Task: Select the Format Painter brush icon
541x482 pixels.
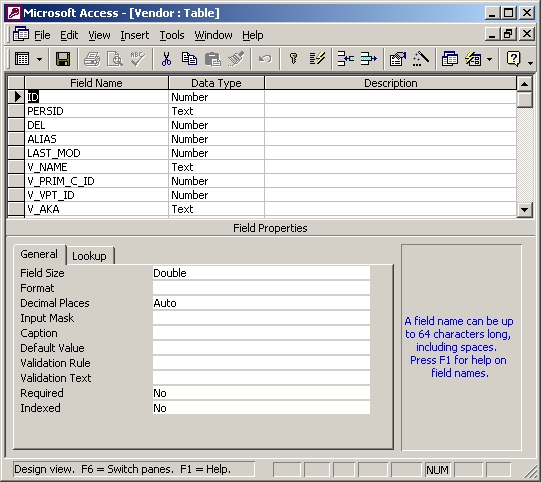Action: [236, 59]
